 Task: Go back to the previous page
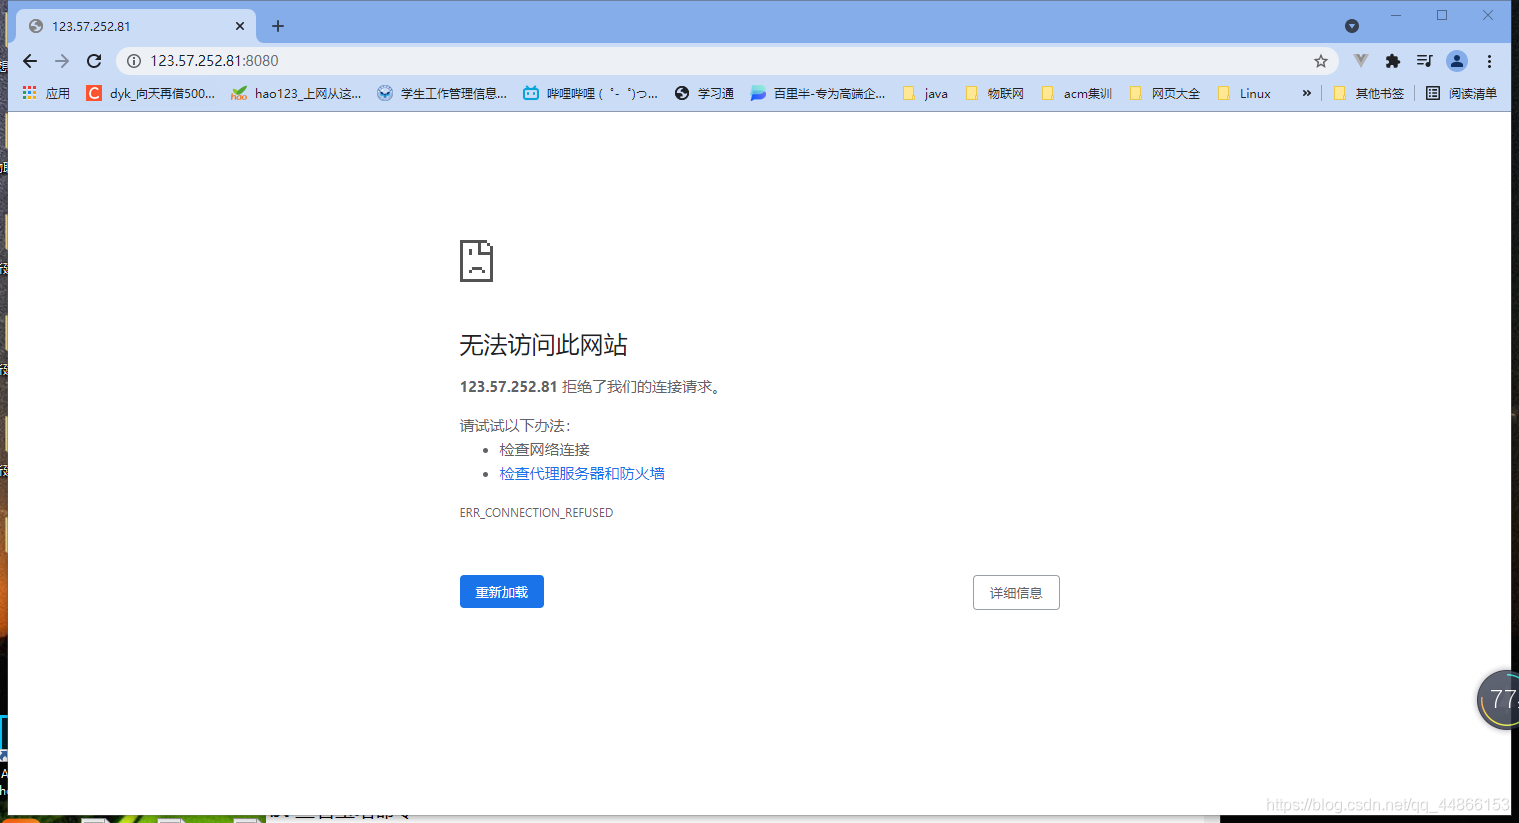click(x=30, y=61)
